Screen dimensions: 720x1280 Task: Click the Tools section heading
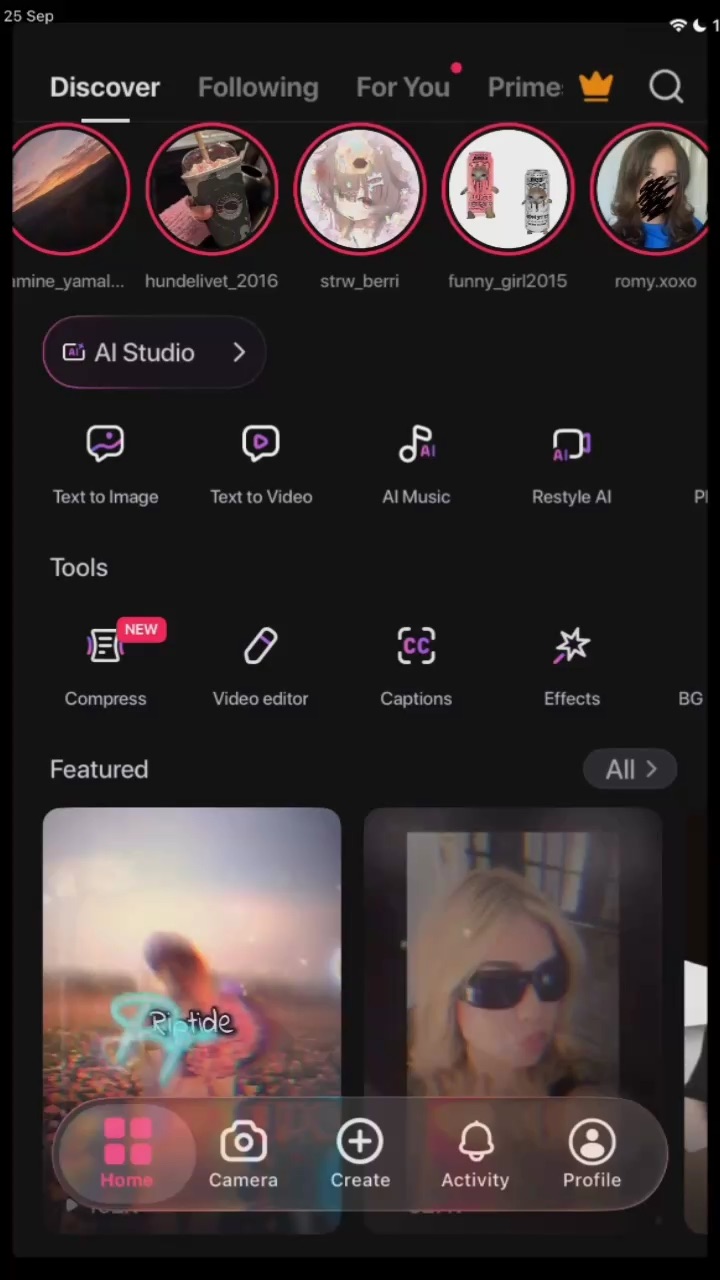coord(79,567)
